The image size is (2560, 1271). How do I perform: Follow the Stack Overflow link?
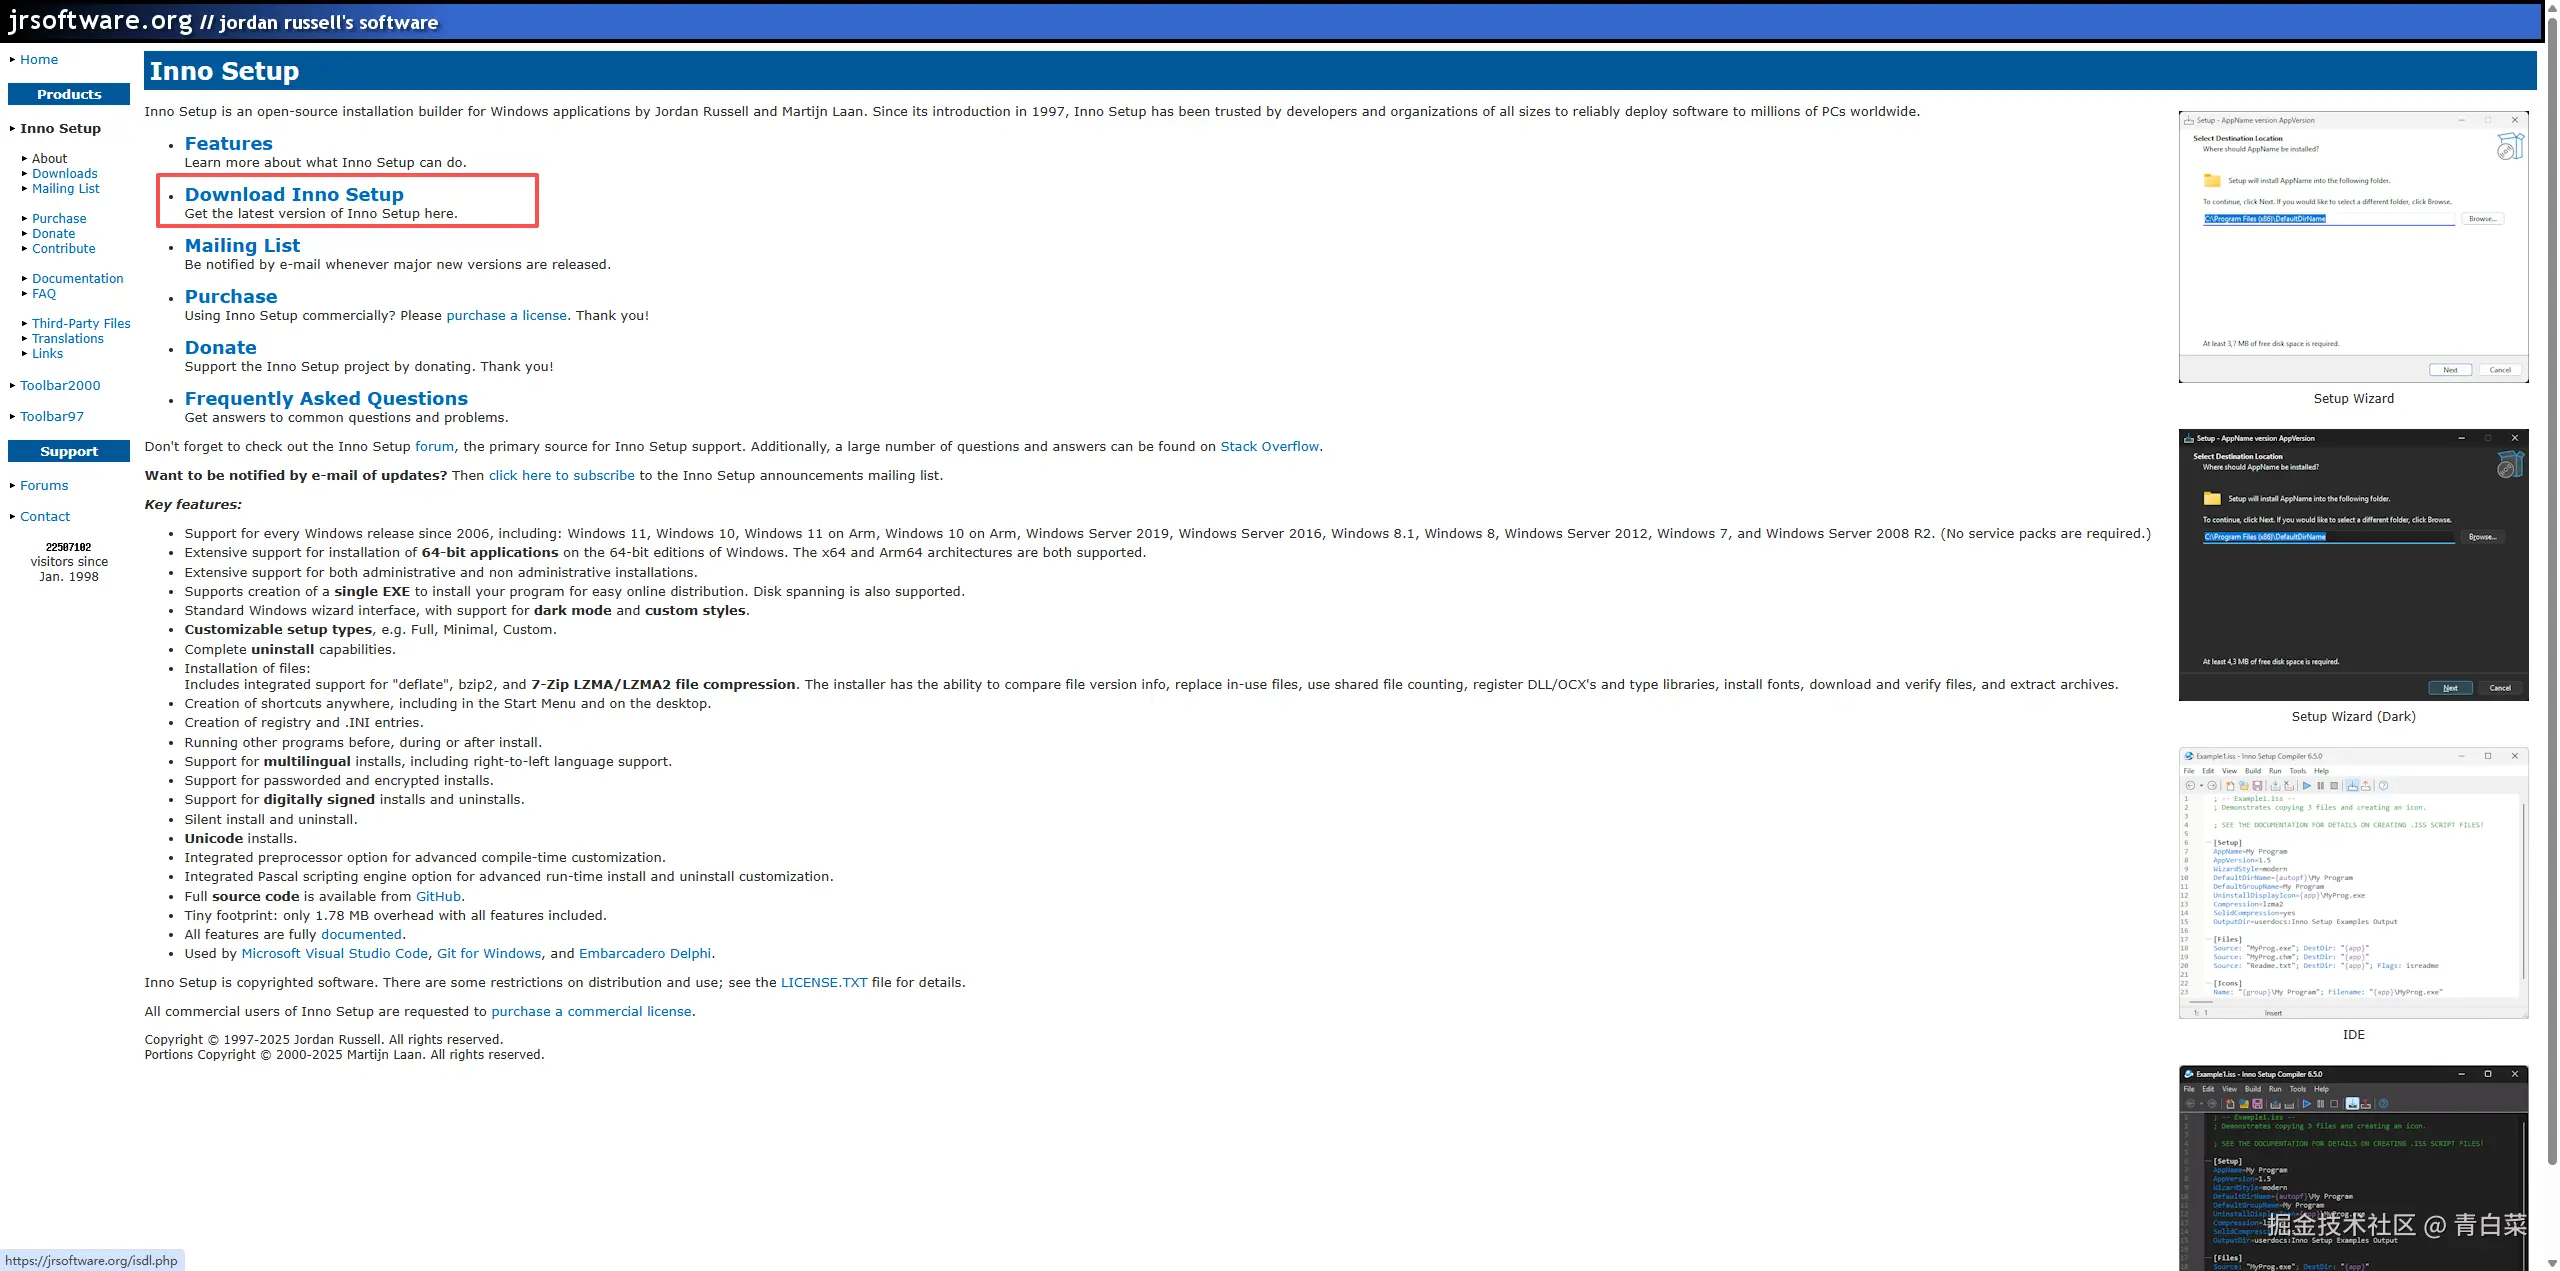click(x=1269, y=446)
